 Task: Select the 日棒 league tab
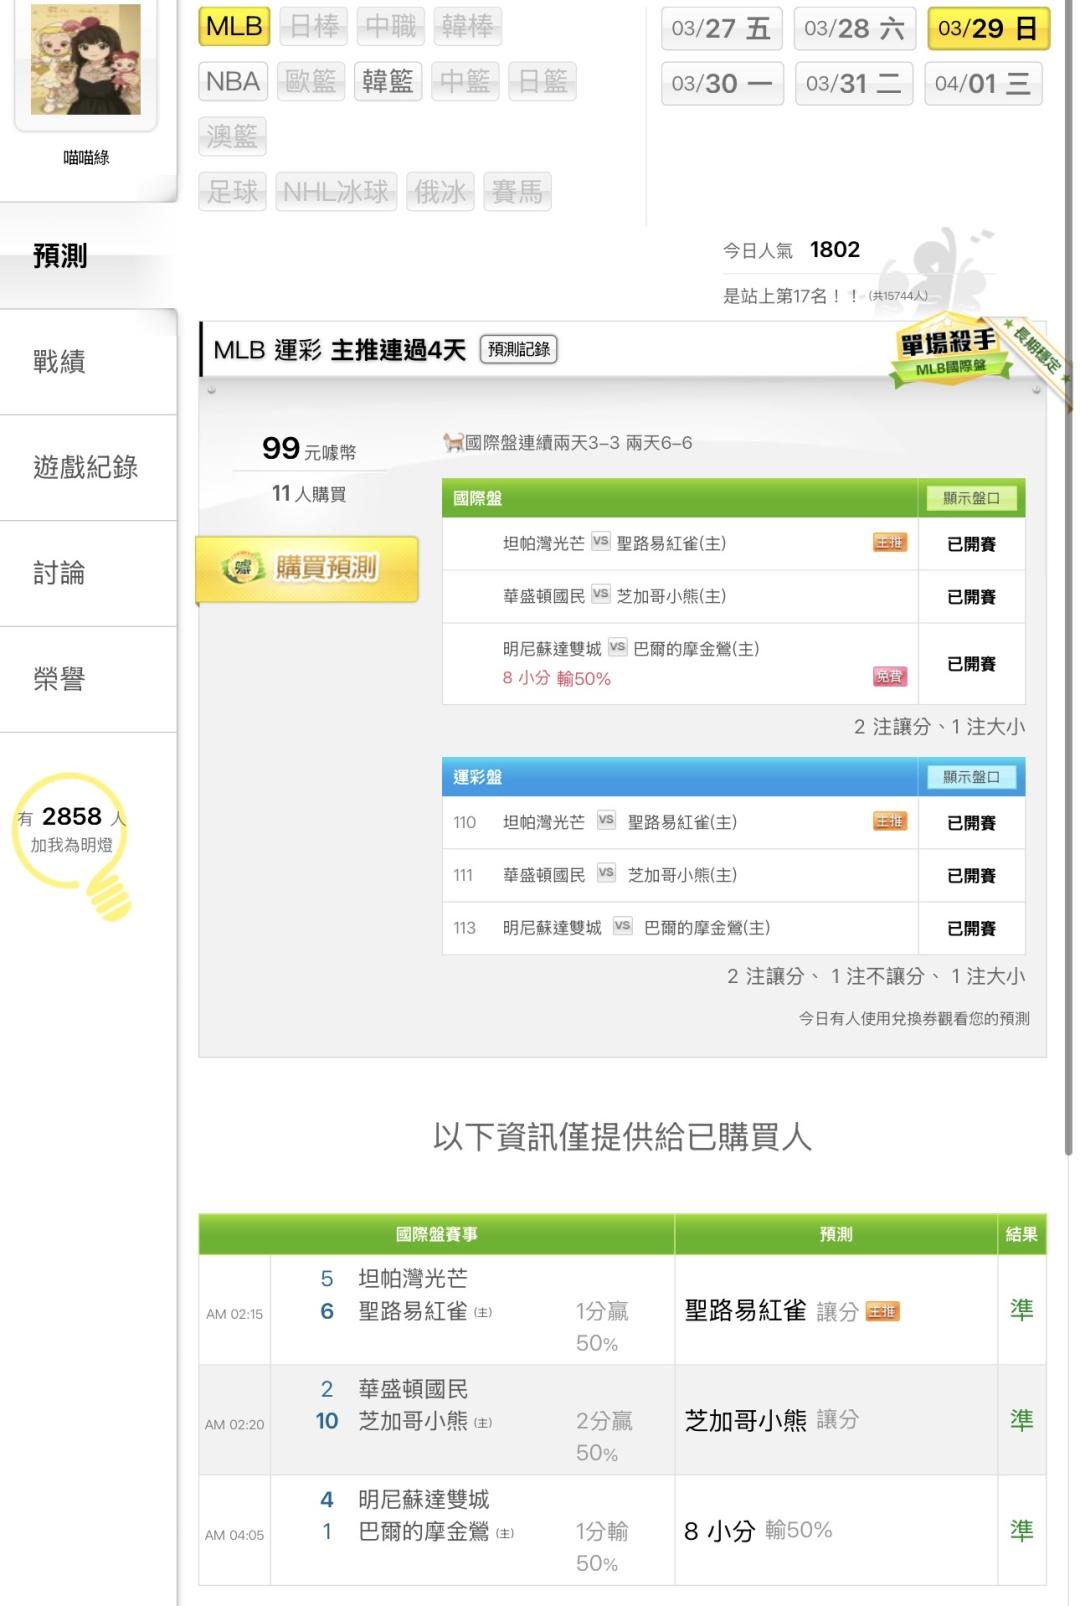click(x=313, y=26)
